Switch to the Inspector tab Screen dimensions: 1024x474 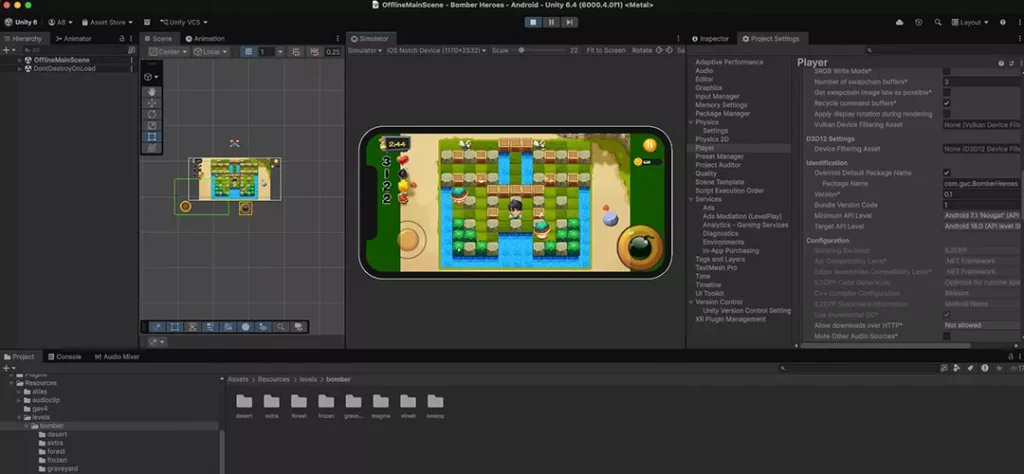point(710,39)
